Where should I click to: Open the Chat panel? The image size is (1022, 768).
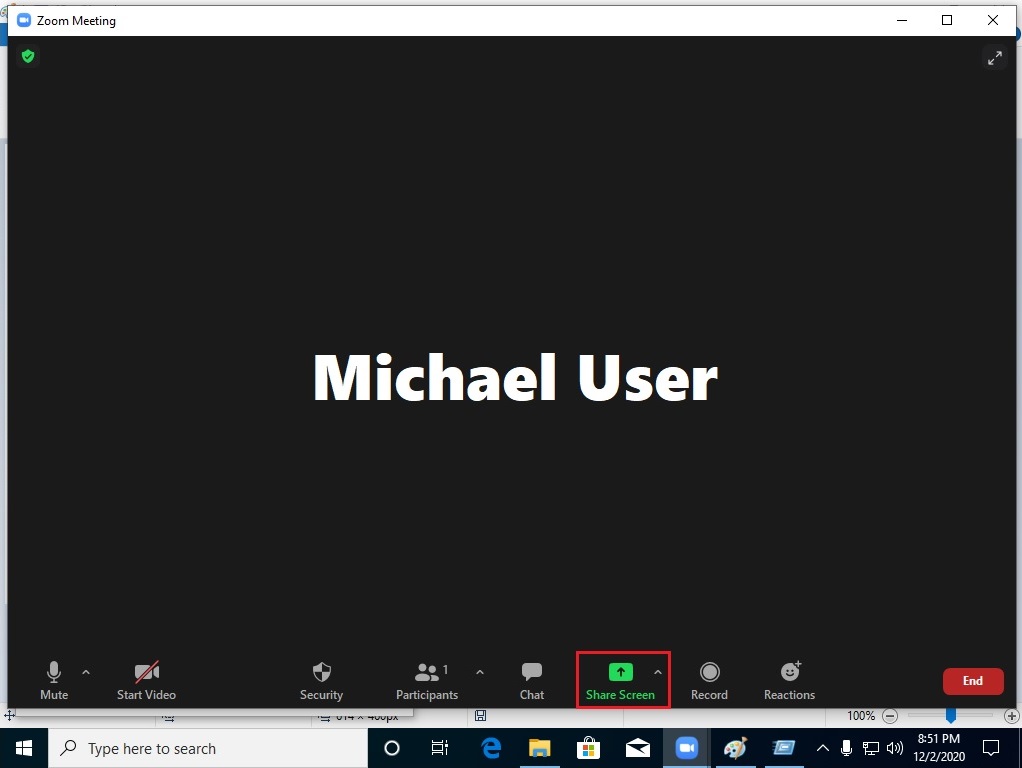[x=531, y=680]
